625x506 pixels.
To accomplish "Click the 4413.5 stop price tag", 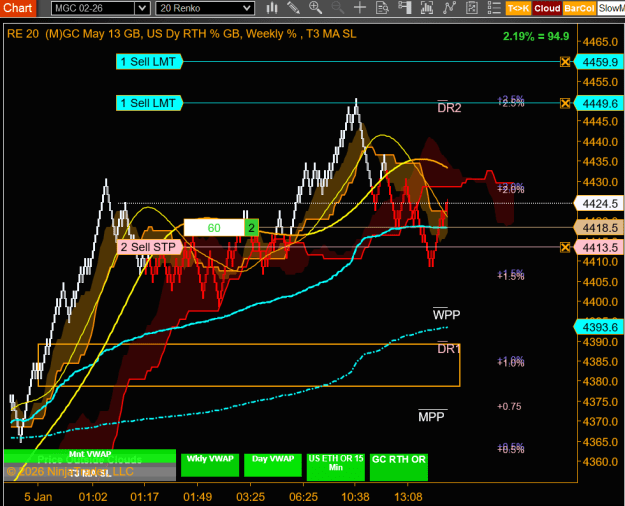I will [599, 248].
